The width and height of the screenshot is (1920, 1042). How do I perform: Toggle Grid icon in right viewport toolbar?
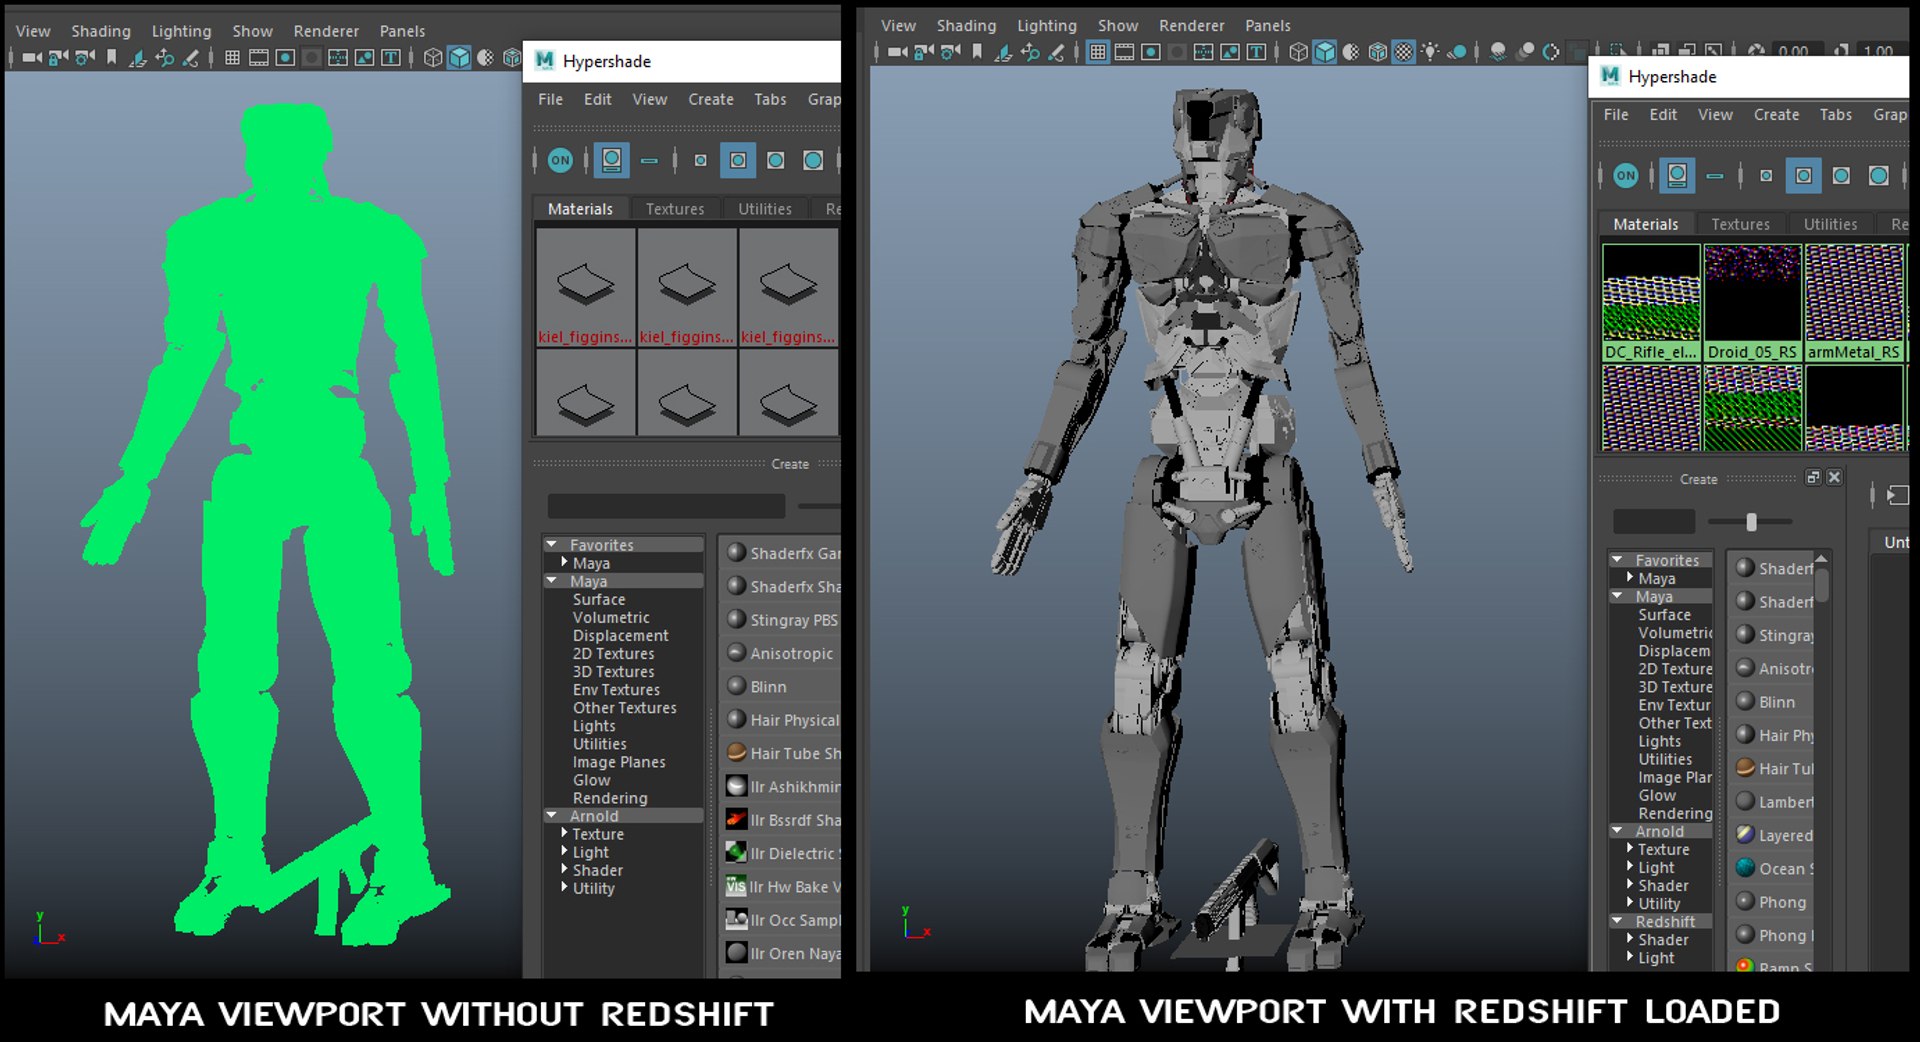pos(1098,52)
